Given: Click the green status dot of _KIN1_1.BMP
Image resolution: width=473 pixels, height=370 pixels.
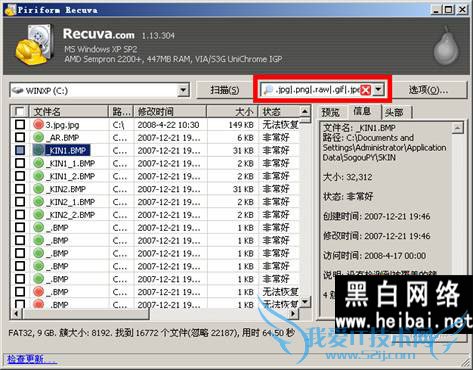Looking at the screenshot, I should 39,163.
